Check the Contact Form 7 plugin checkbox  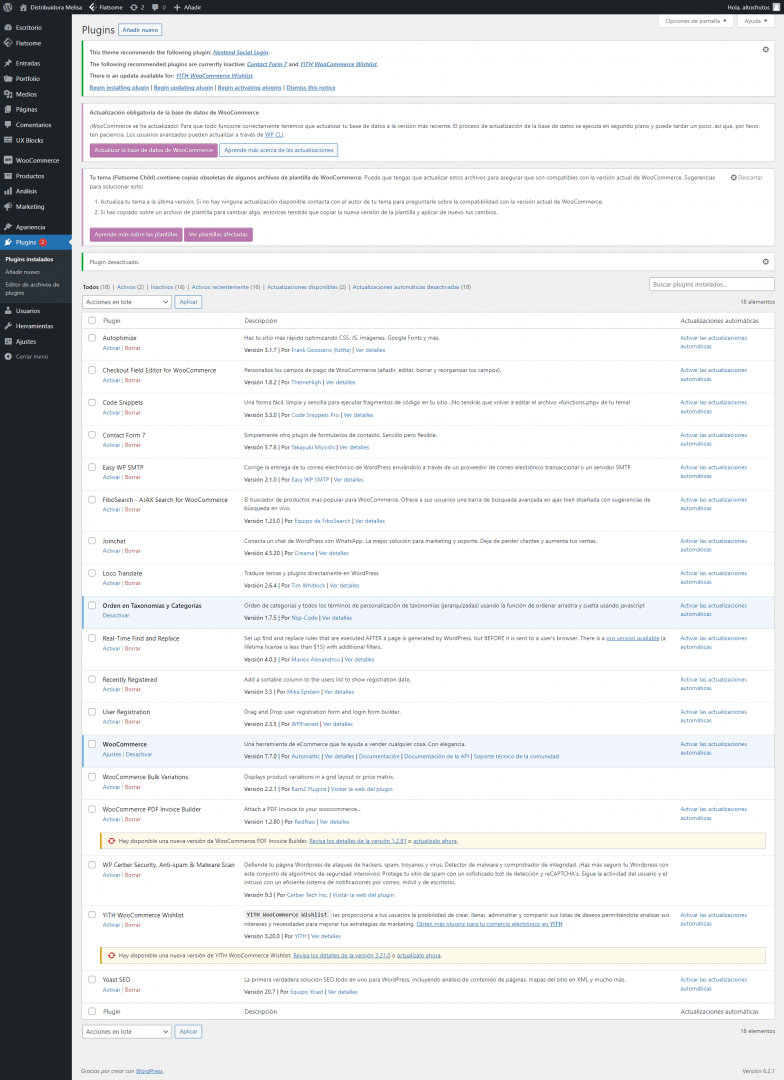(x=92, y=435)
